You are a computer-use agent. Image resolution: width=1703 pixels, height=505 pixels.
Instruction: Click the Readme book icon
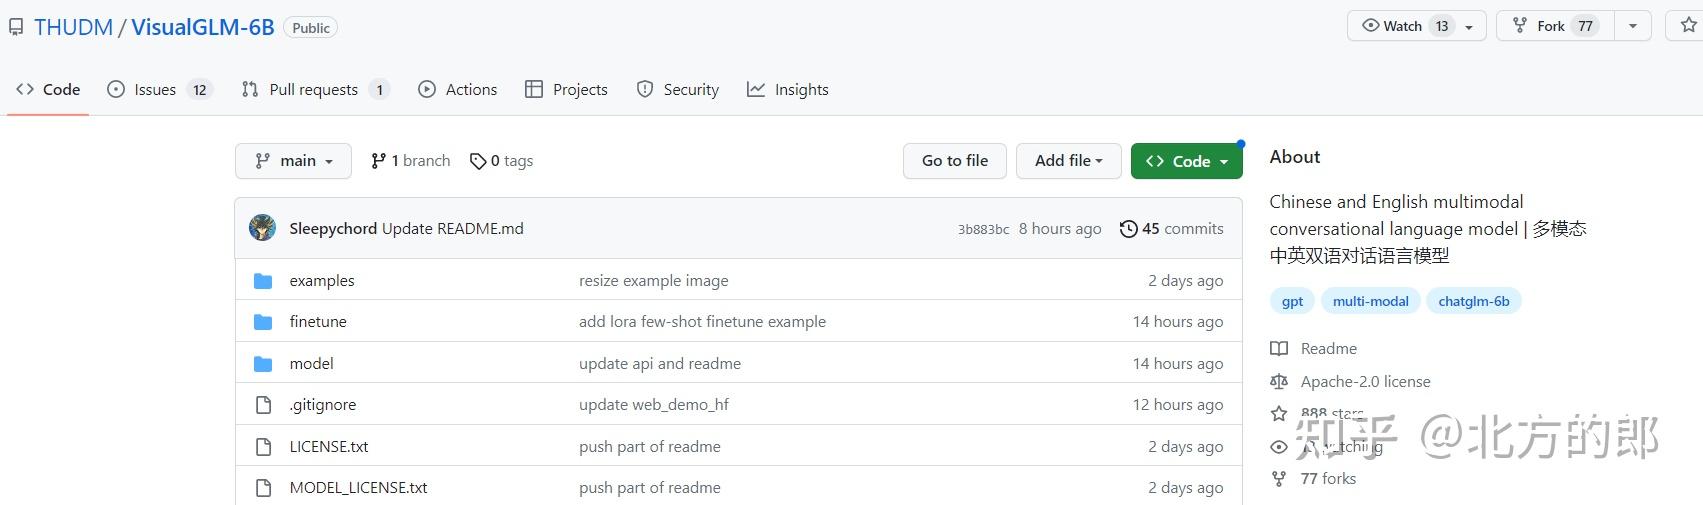(1279, 349)
